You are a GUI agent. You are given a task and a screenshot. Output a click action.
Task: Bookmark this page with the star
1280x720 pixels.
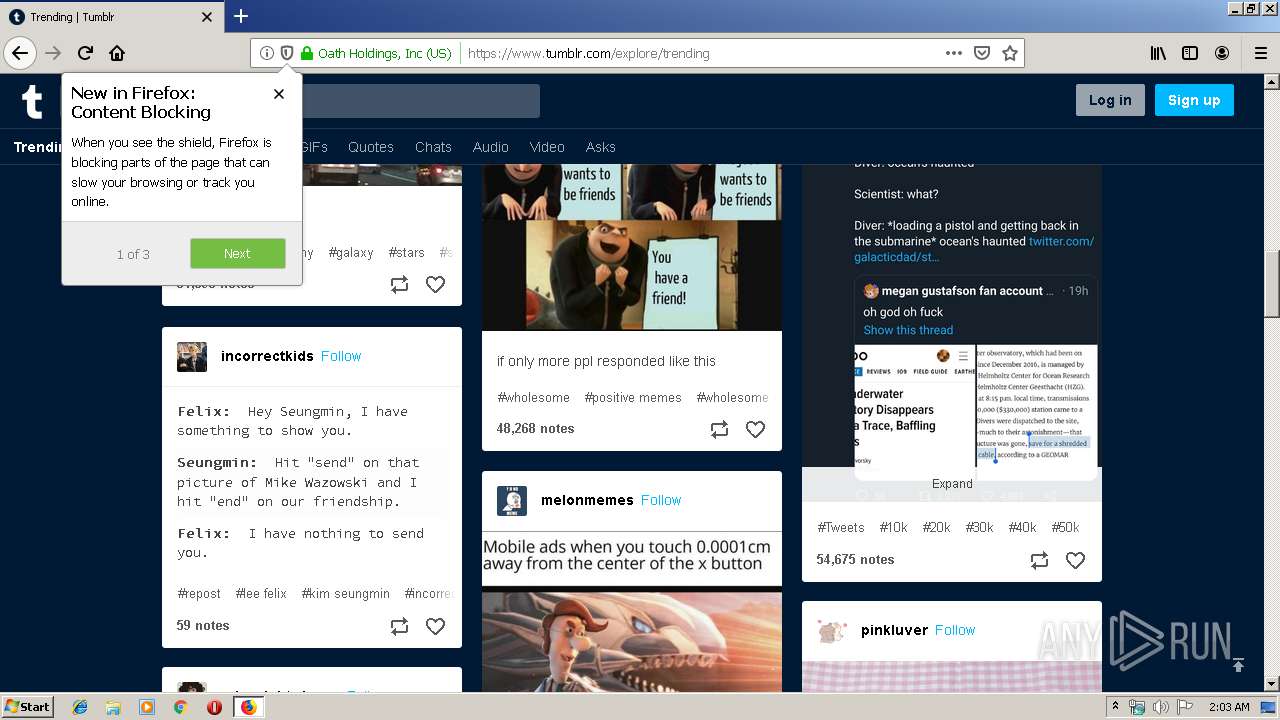(x=1010, y=53)
